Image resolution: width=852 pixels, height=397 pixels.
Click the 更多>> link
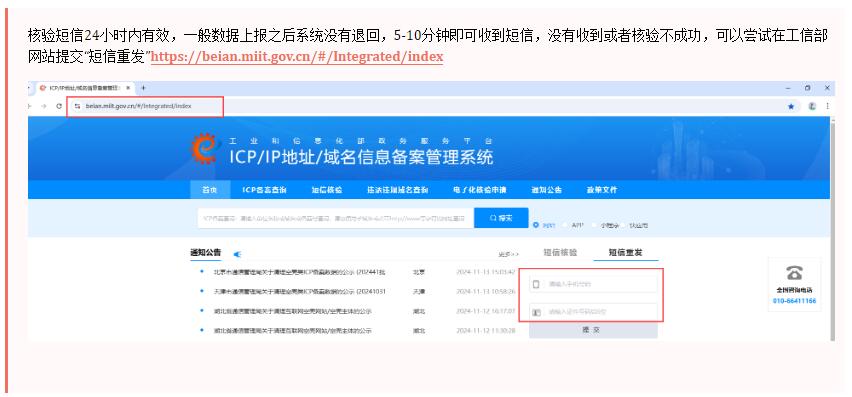[x=508, y=254]
